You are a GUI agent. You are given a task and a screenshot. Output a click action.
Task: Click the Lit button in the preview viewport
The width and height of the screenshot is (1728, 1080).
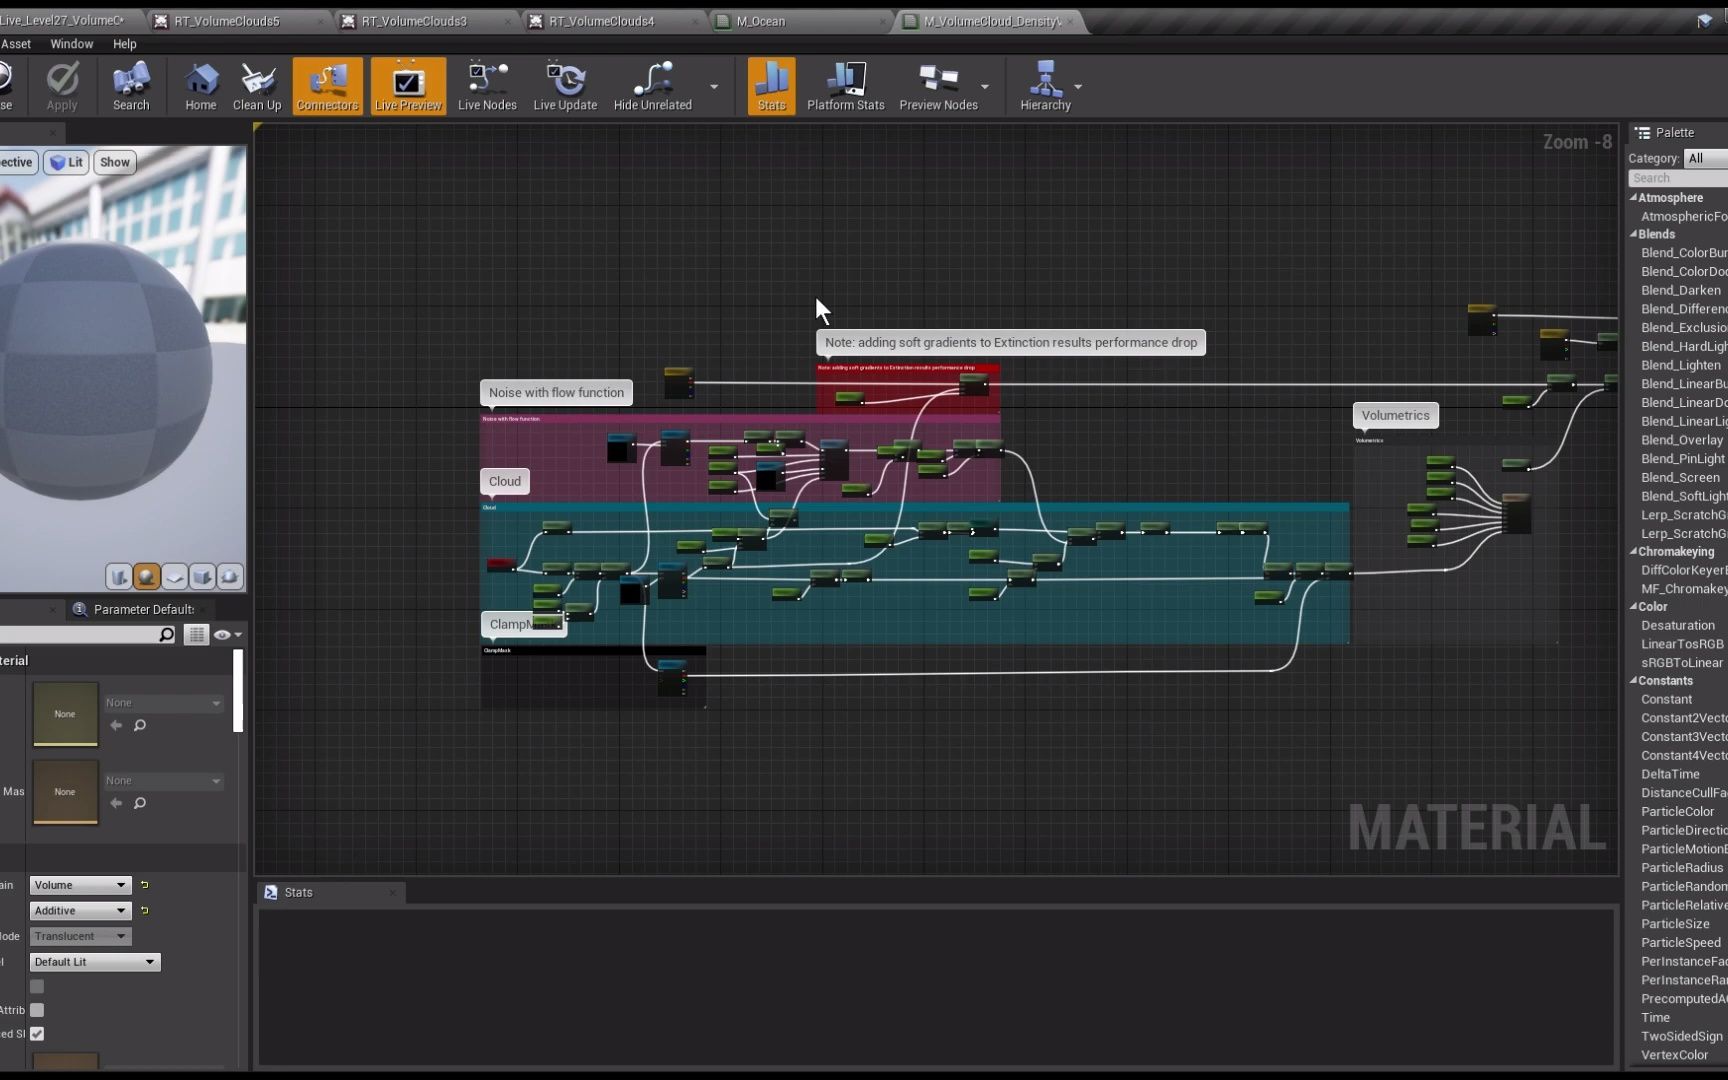click(x=66, y=161)
